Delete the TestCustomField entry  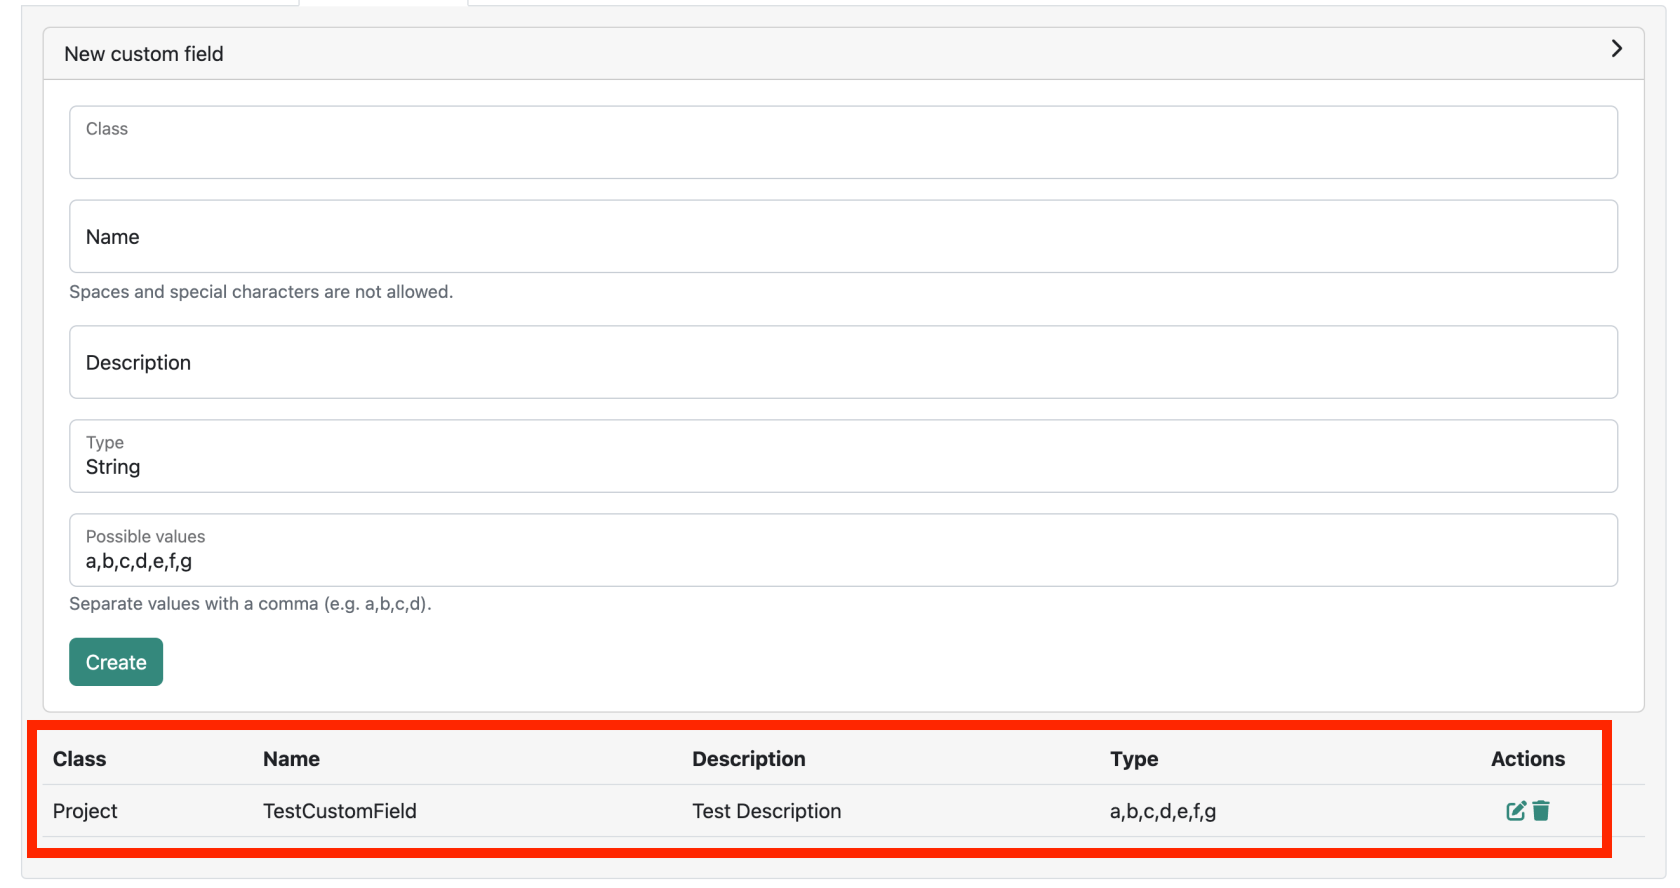tap(1541, 811)
